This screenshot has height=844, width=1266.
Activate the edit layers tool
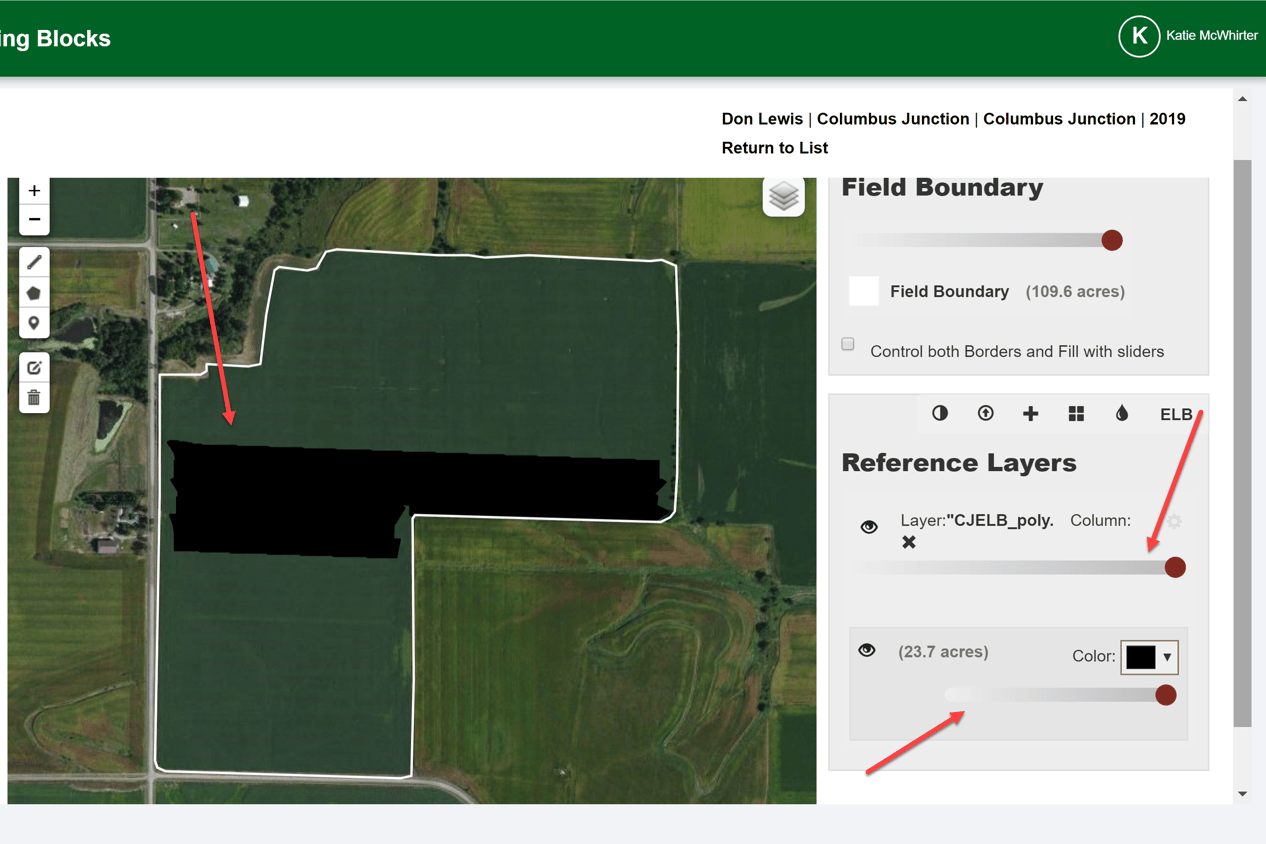tap(34, 368)
